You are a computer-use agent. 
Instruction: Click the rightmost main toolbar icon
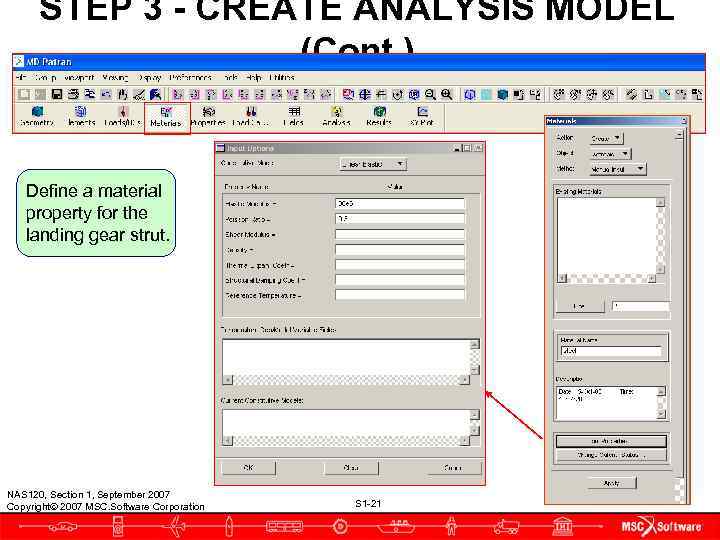697,95
